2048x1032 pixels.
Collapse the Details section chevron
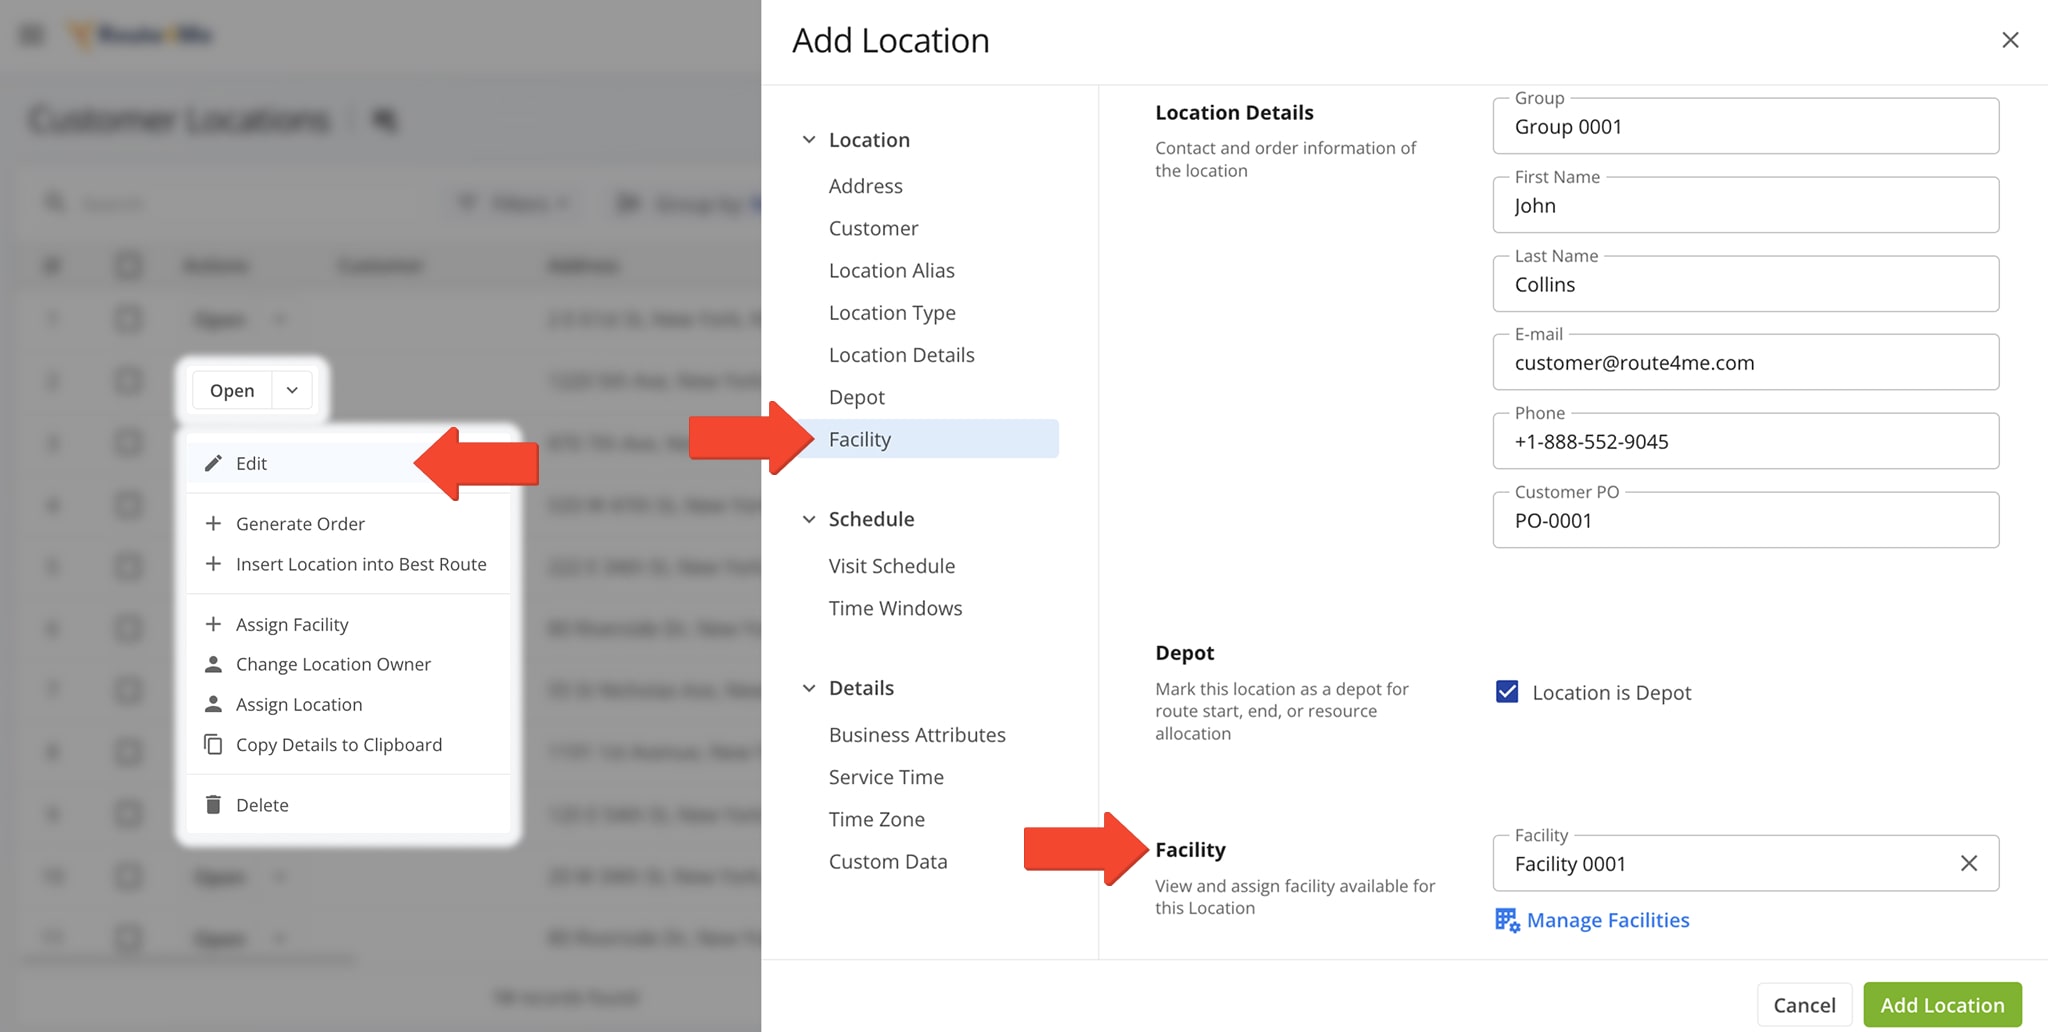point(809,688)
